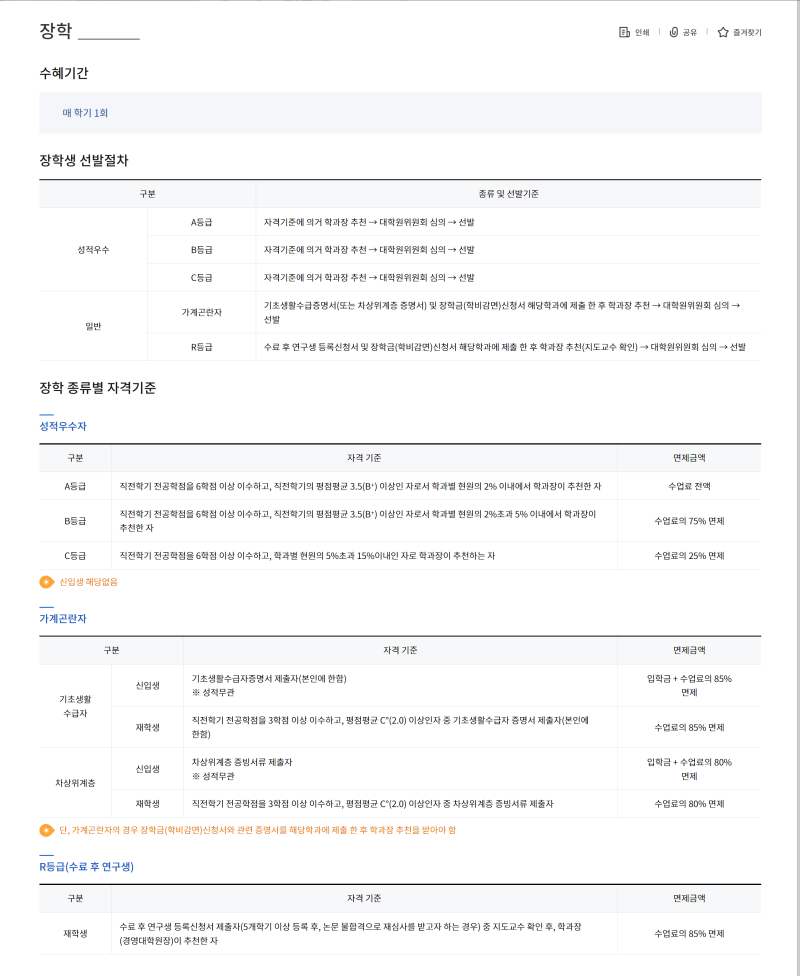Click the 수업료의 25% 면제 cell
The height and width of the screenshot is (976, 800).
click(689, 555)
